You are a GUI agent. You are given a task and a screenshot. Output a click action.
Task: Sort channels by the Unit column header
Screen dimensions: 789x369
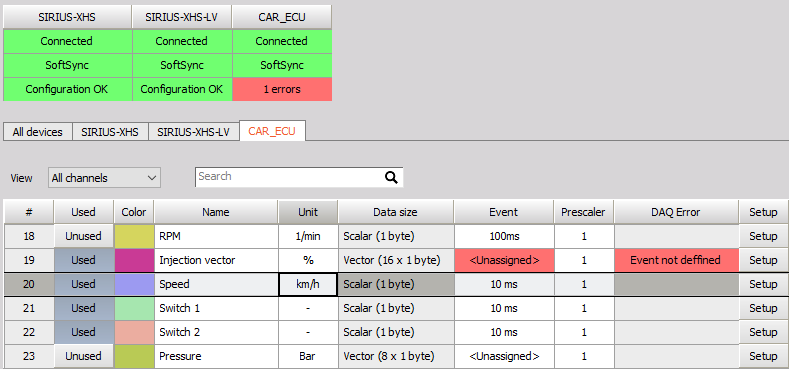(x=308, y=212)
